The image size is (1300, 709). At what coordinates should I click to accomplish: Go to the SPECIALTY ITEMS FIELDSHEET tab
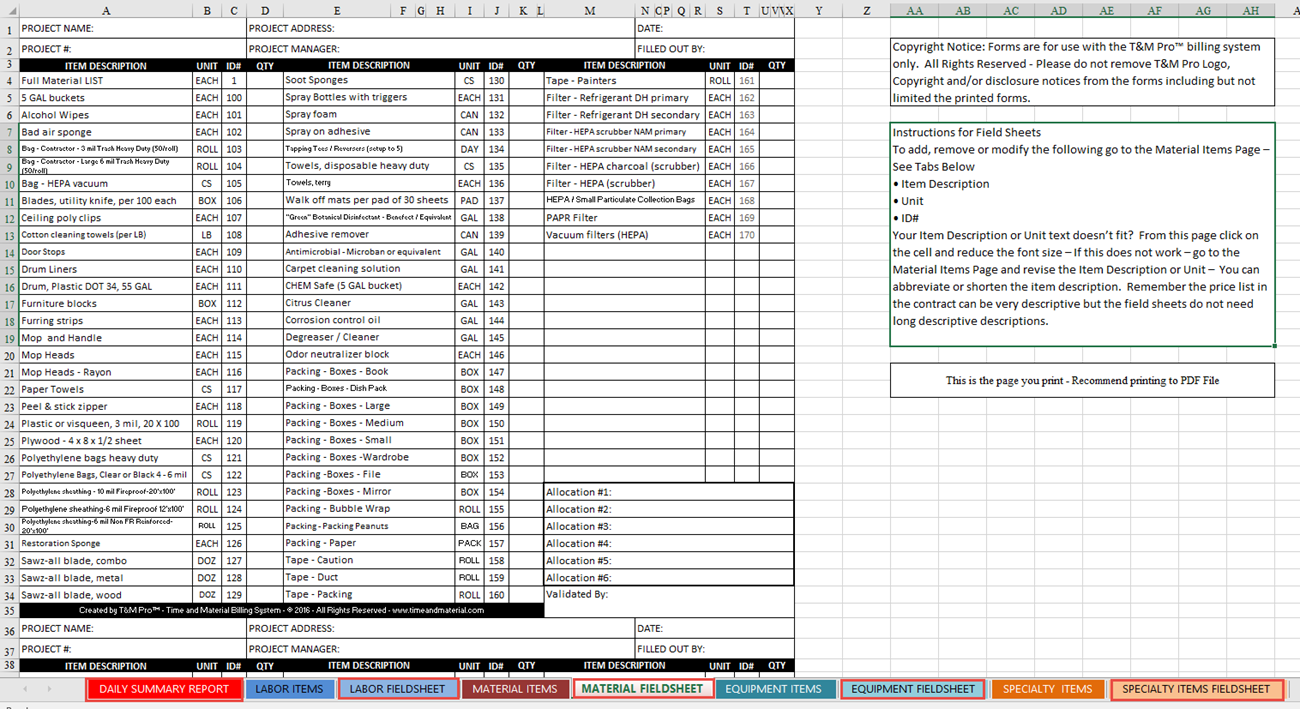click(x=1196, y=689)
